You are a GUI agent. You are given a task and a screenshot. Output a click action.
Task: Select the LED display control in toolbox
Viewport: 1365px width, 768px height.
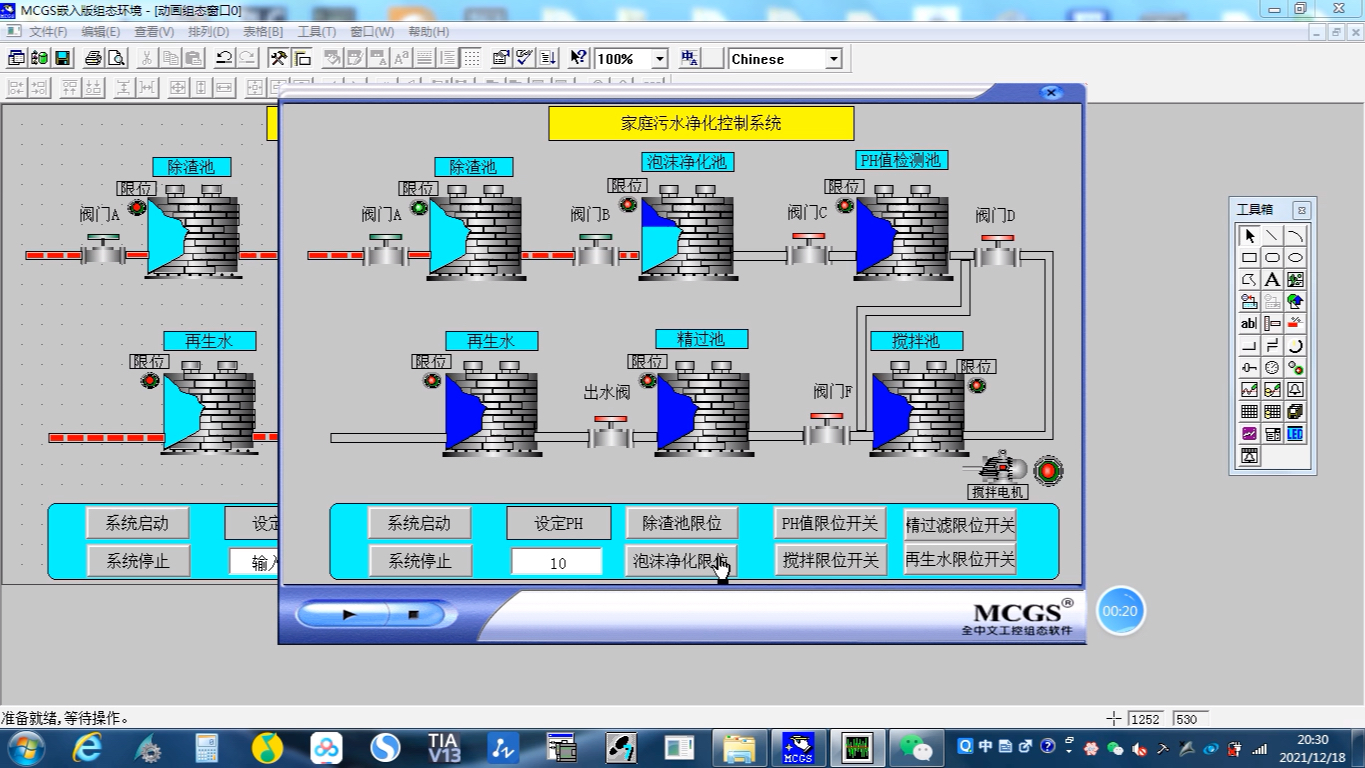click(1293, 432)
